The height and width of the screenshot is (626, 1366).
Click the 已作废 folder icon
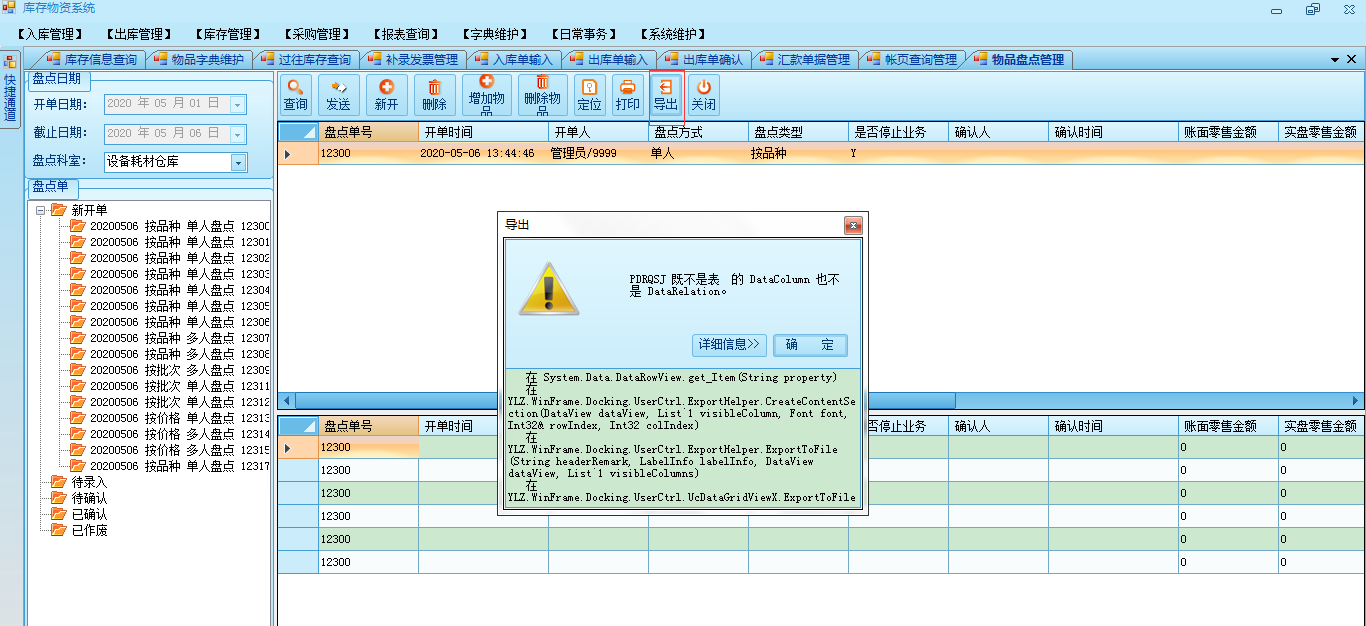[x=59, y=530]
